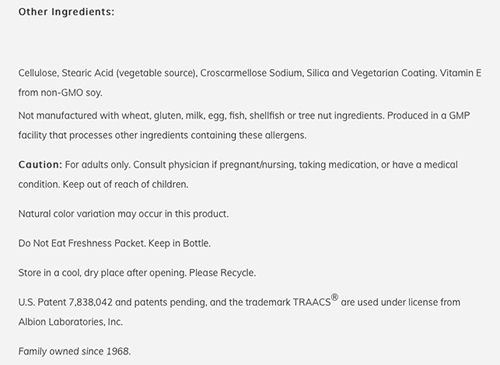This screenshot has width=500, height=365.
Task: Click 'Stearic Acid (vegetable source)' text
Action: (x=129, y=73)
